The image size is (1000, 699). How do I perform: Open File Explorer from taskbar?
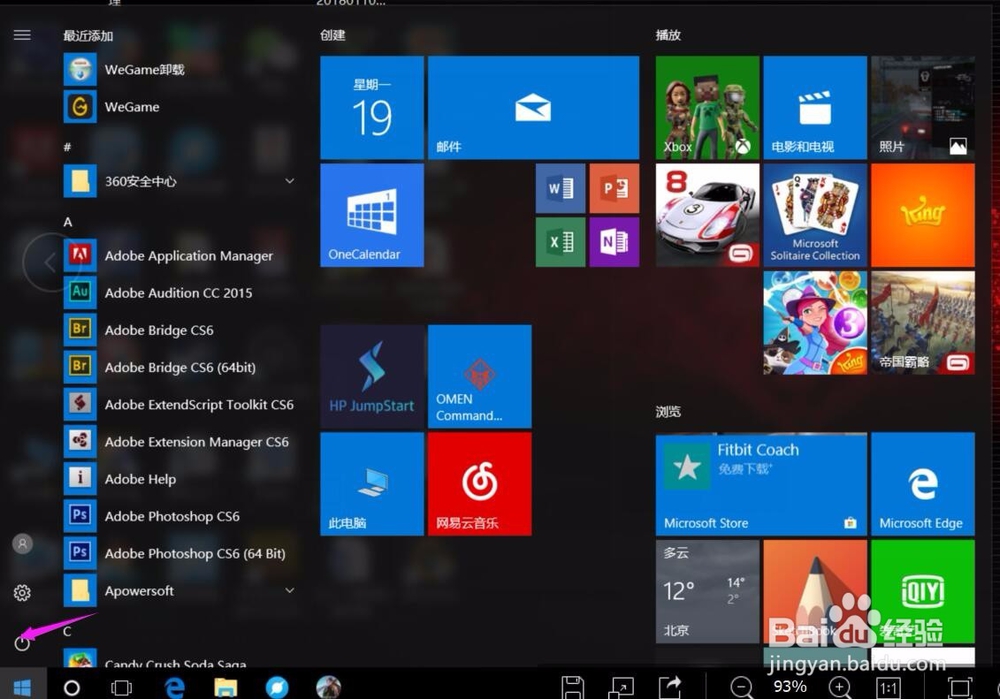(x=225, y=687)
